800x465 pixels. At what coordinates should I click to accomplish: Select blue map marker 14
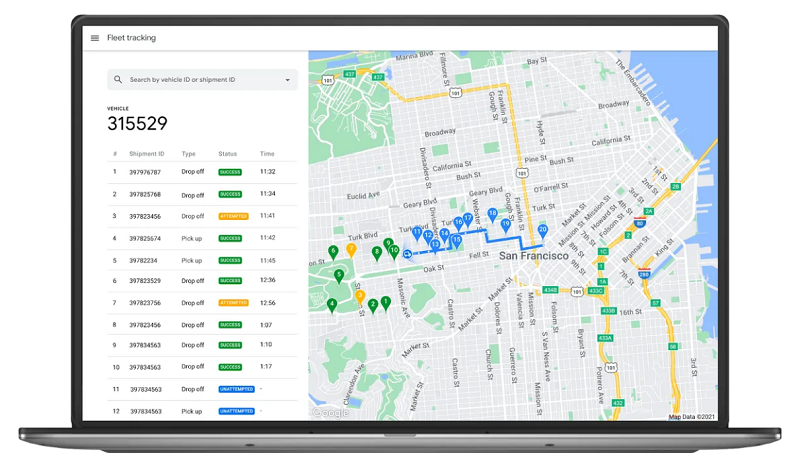[x=444, y=236]
